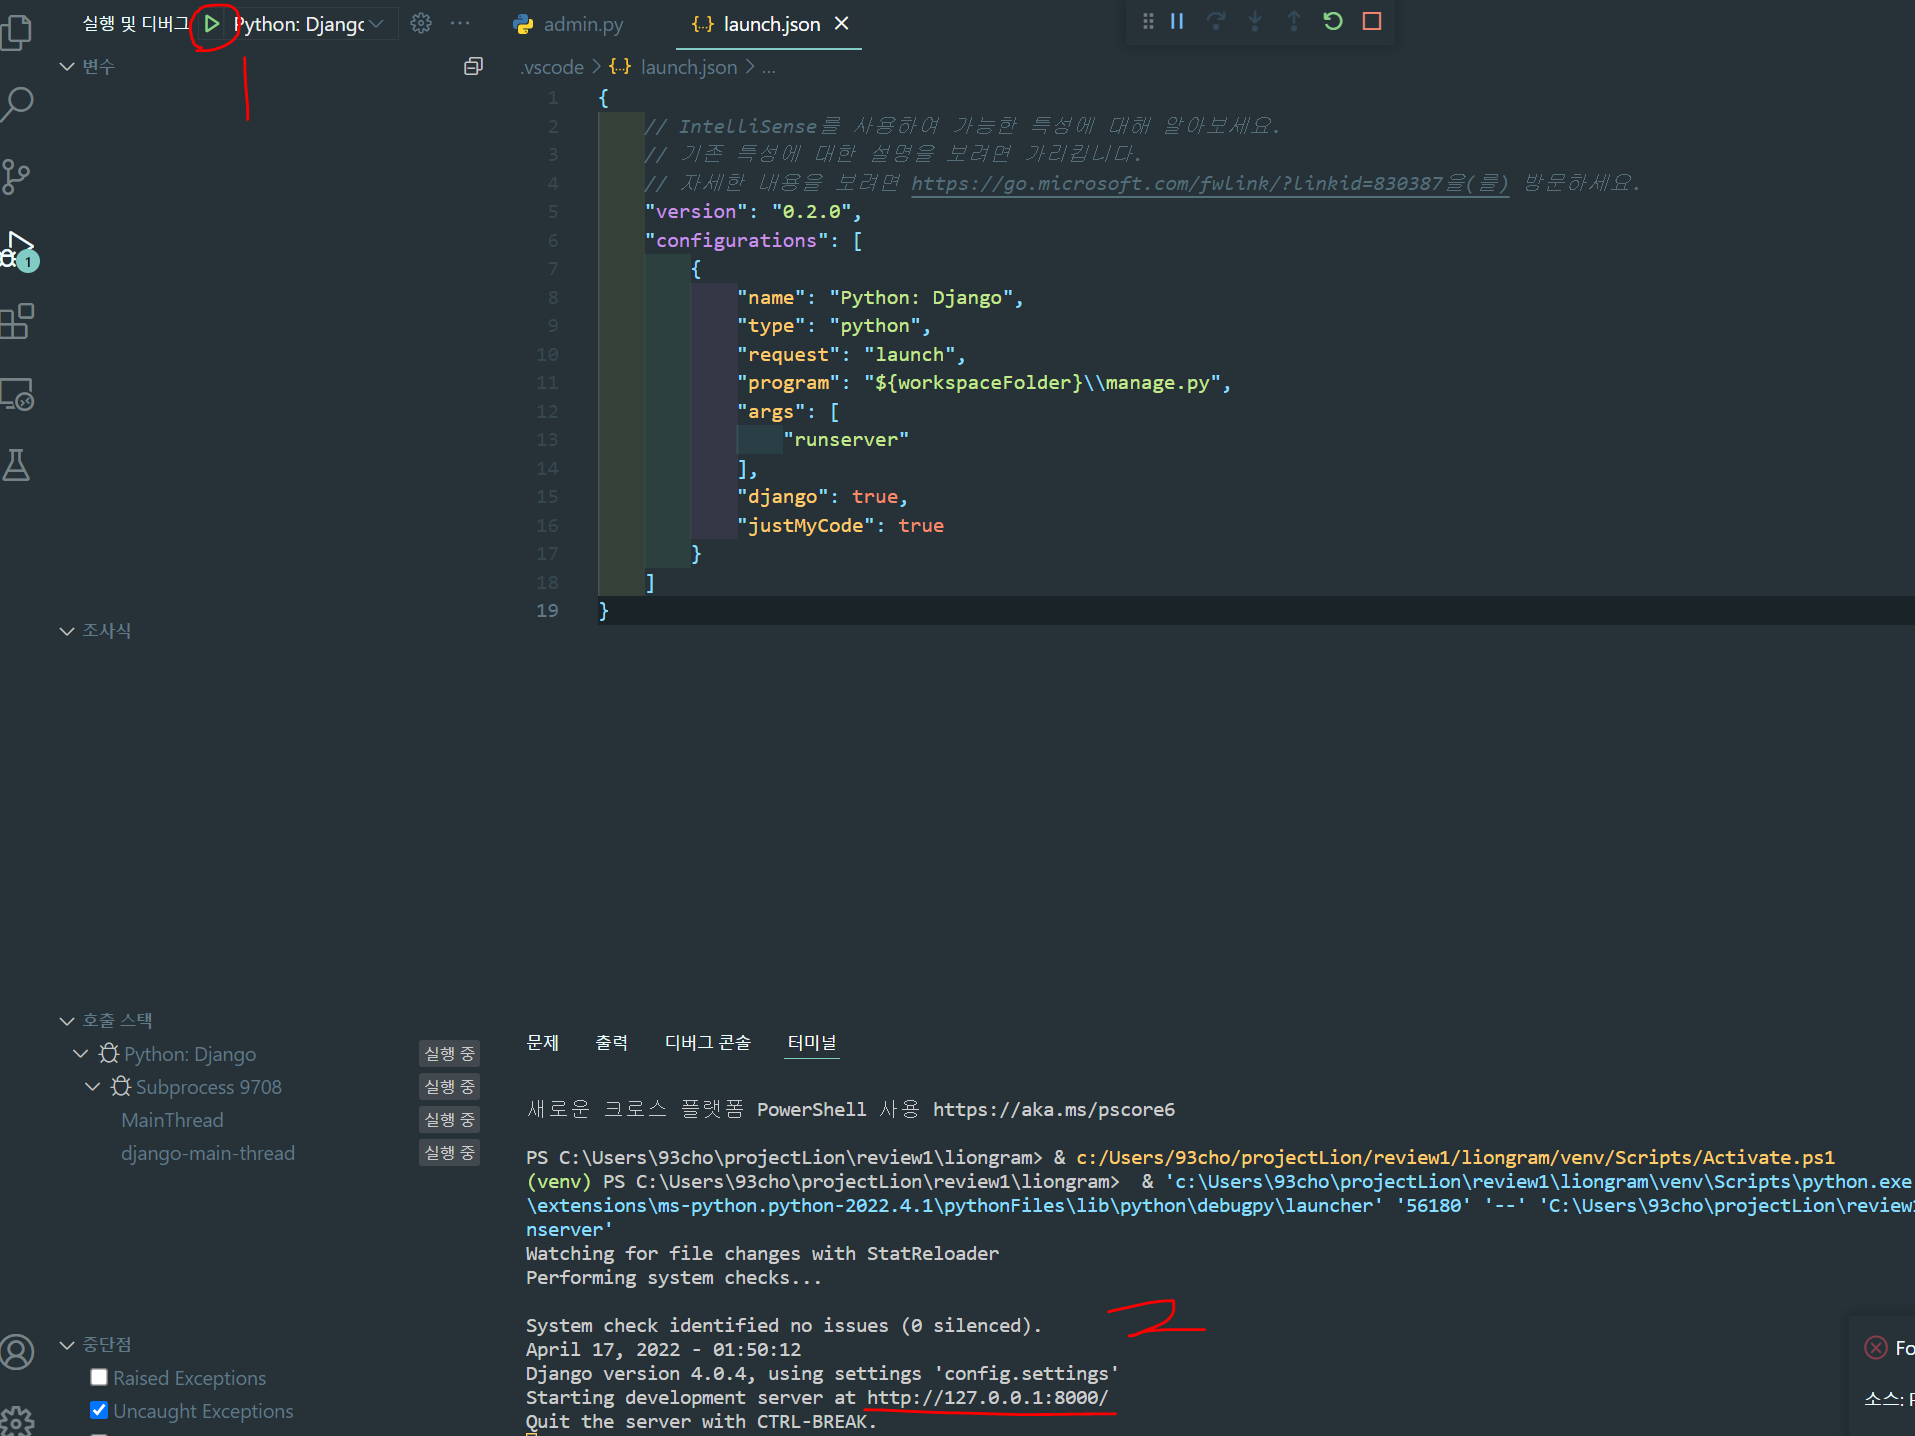Stop the debug session
Image resolution: width=1915 pixels, height=1436 pixels.
point(1372,21)
